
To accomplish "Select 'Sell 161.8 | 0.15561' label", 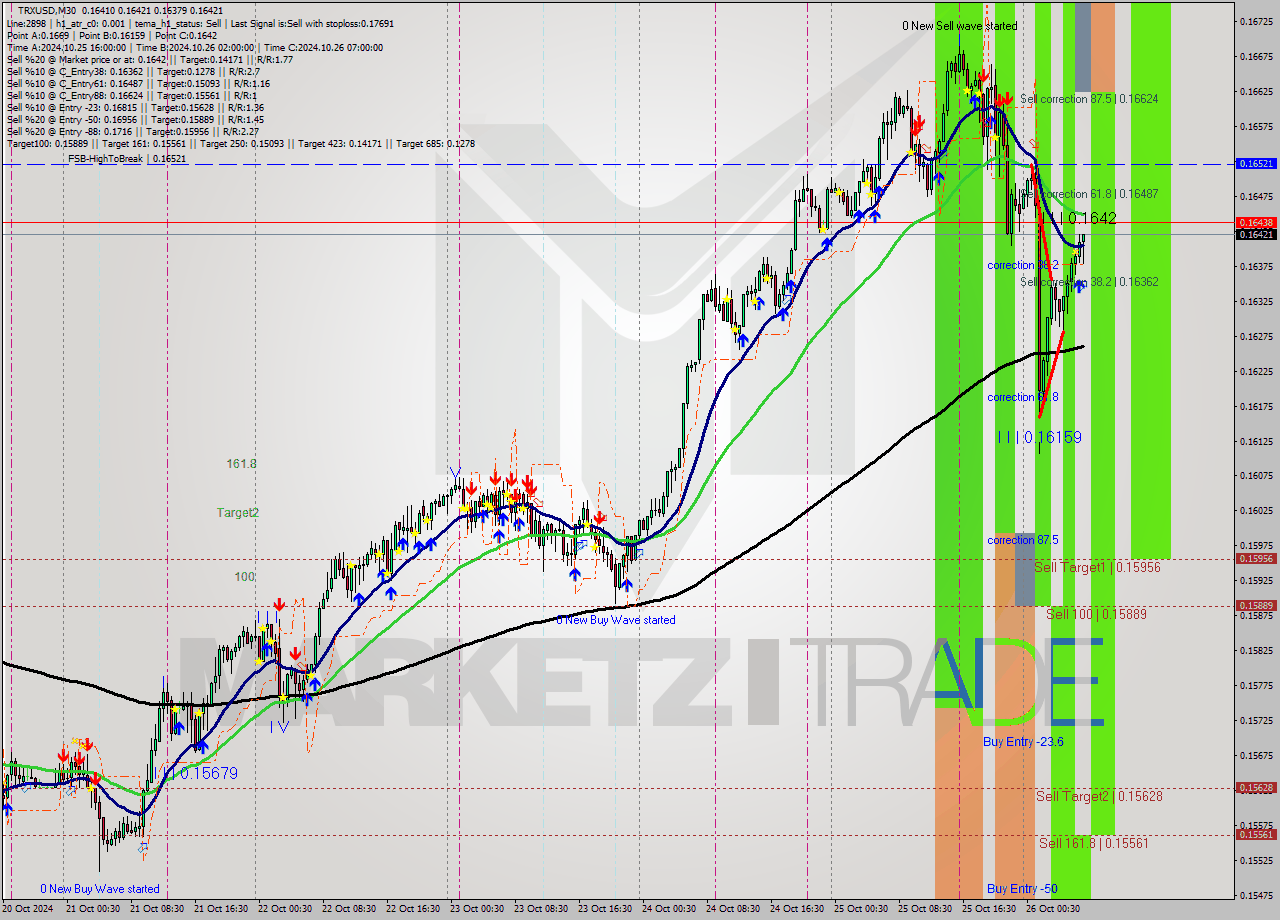I will click(1094, 843).
